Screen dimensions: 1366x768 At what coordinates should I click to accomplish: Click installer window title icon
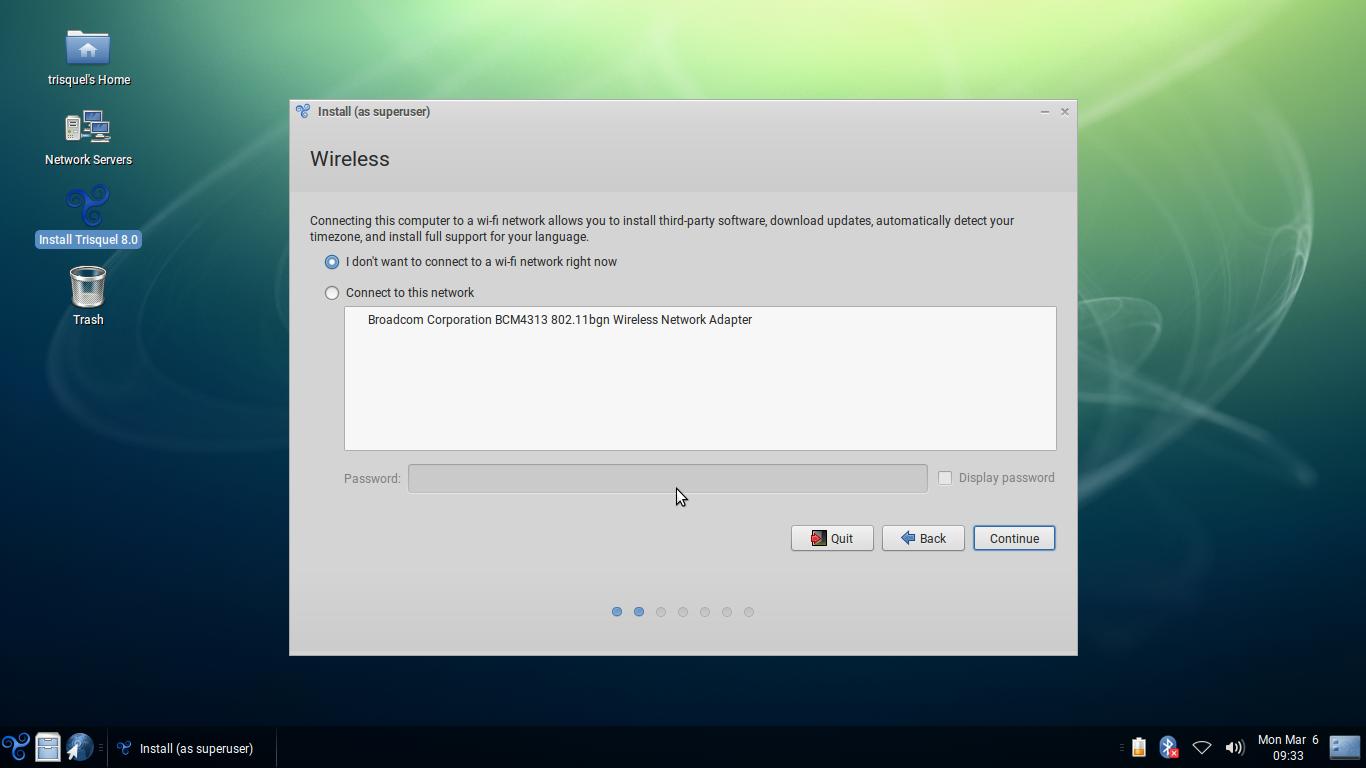pos(303,111)
